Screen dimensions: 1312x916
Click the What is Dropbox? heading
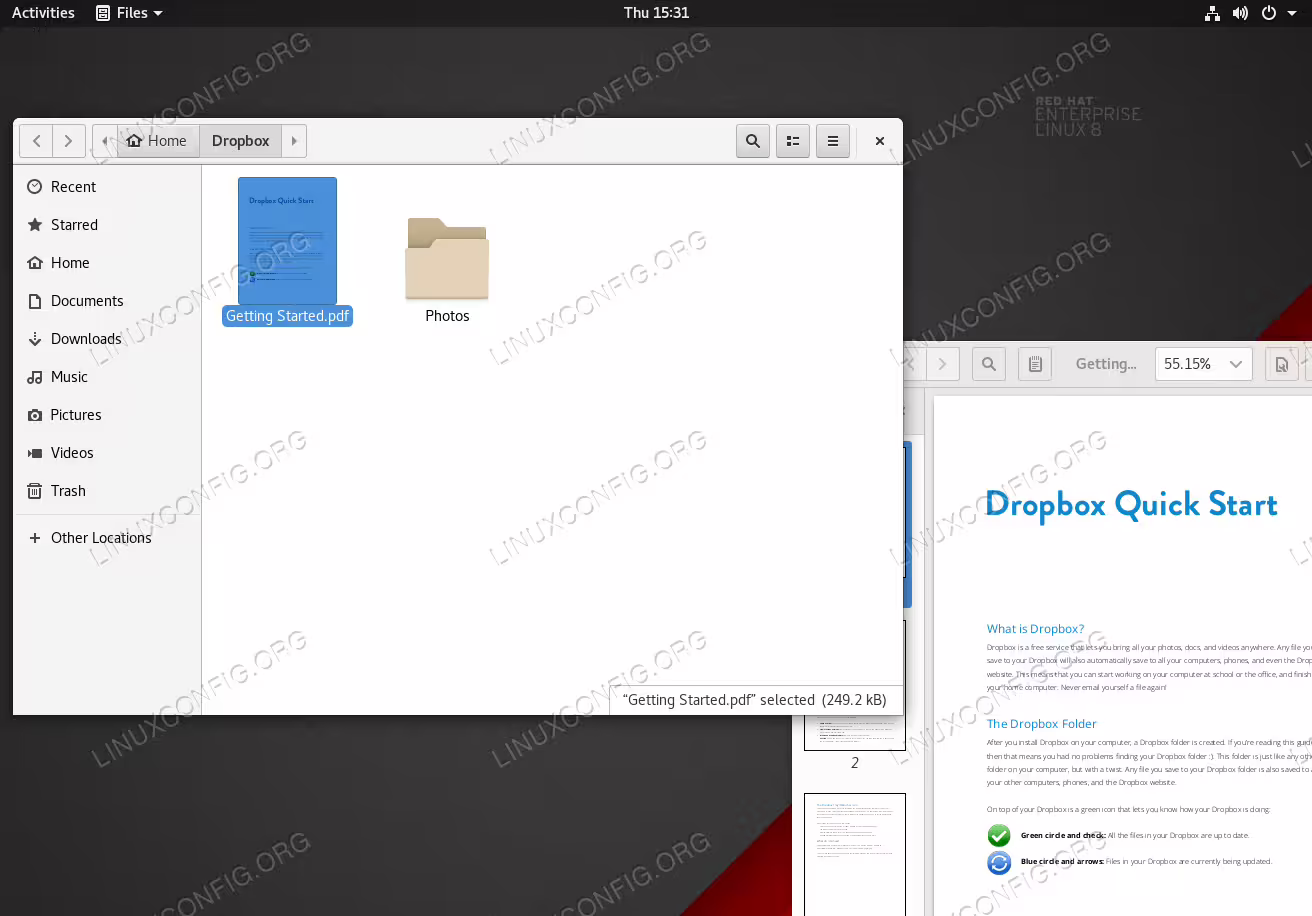(1035, 629)
